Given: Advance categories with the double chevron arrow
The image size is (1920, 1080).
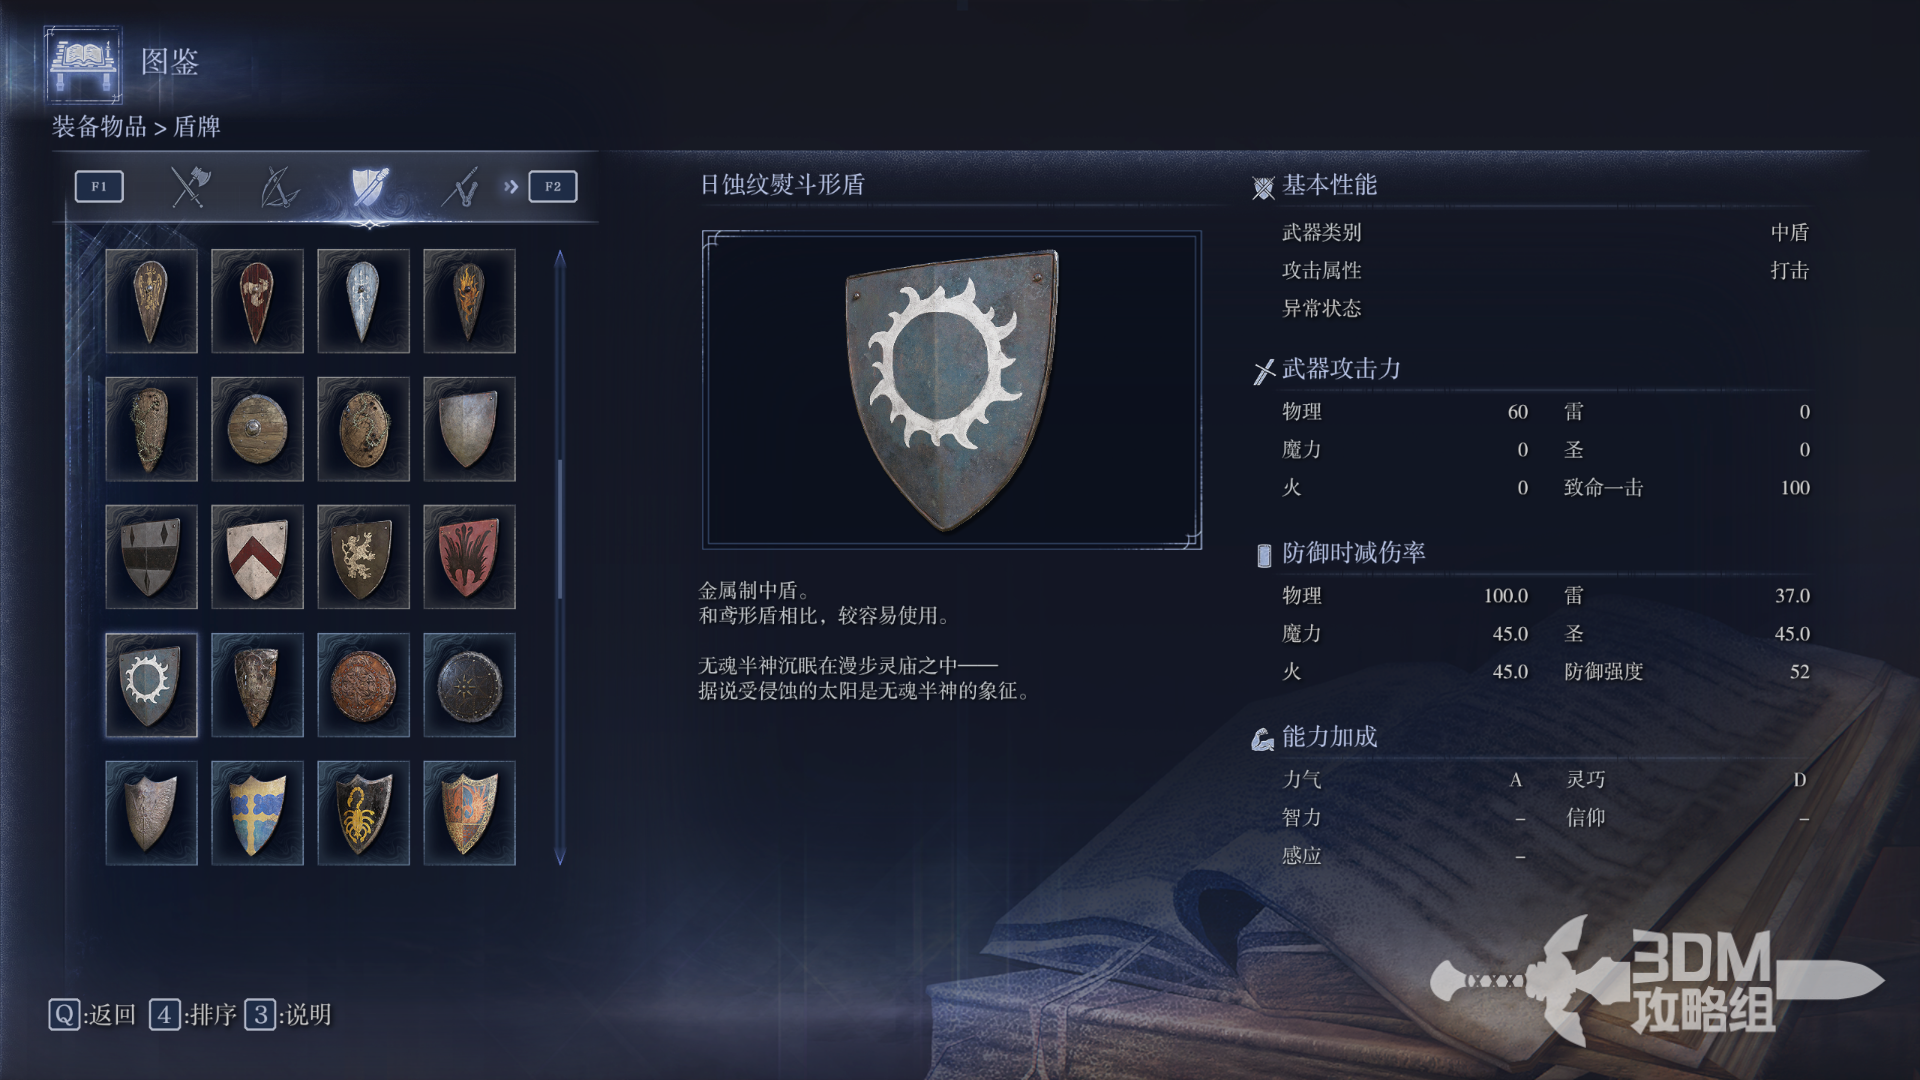Looking at the screenshot, I should click(x=511, y=186).
